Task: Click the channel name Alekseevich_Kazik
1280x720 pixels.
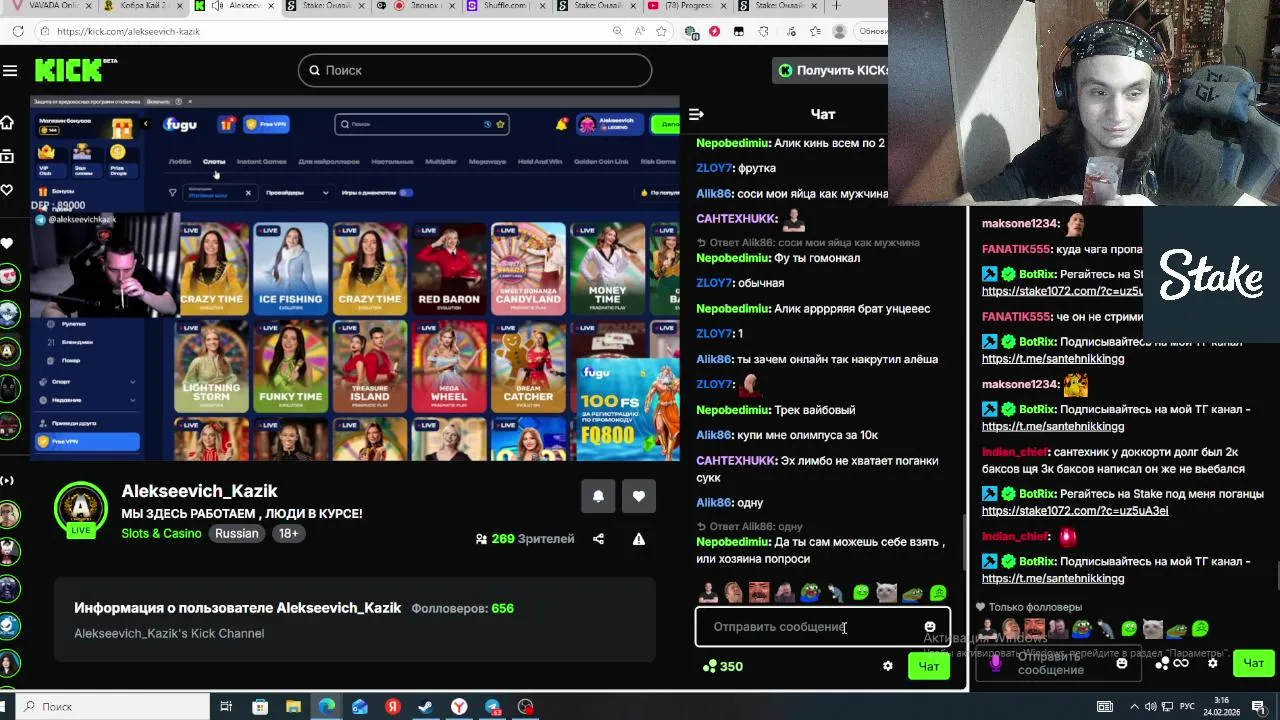Action: 199,491
